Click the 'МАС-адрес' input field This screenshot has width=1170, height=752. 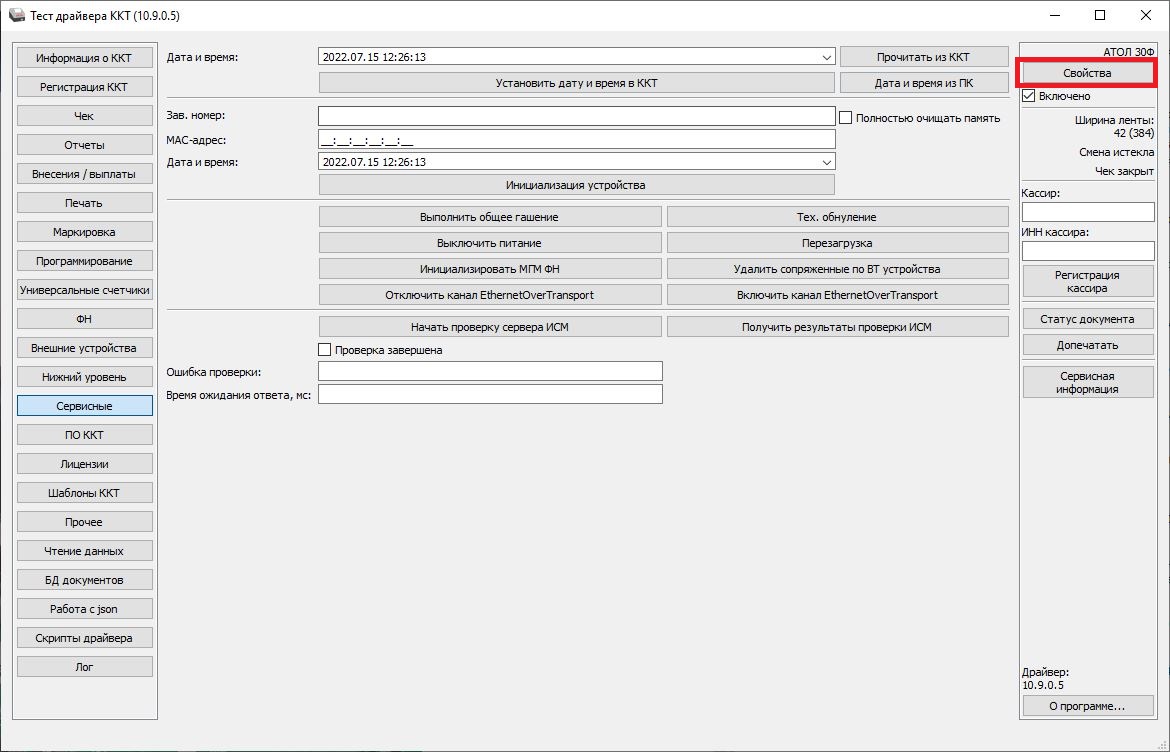(576, 139)
